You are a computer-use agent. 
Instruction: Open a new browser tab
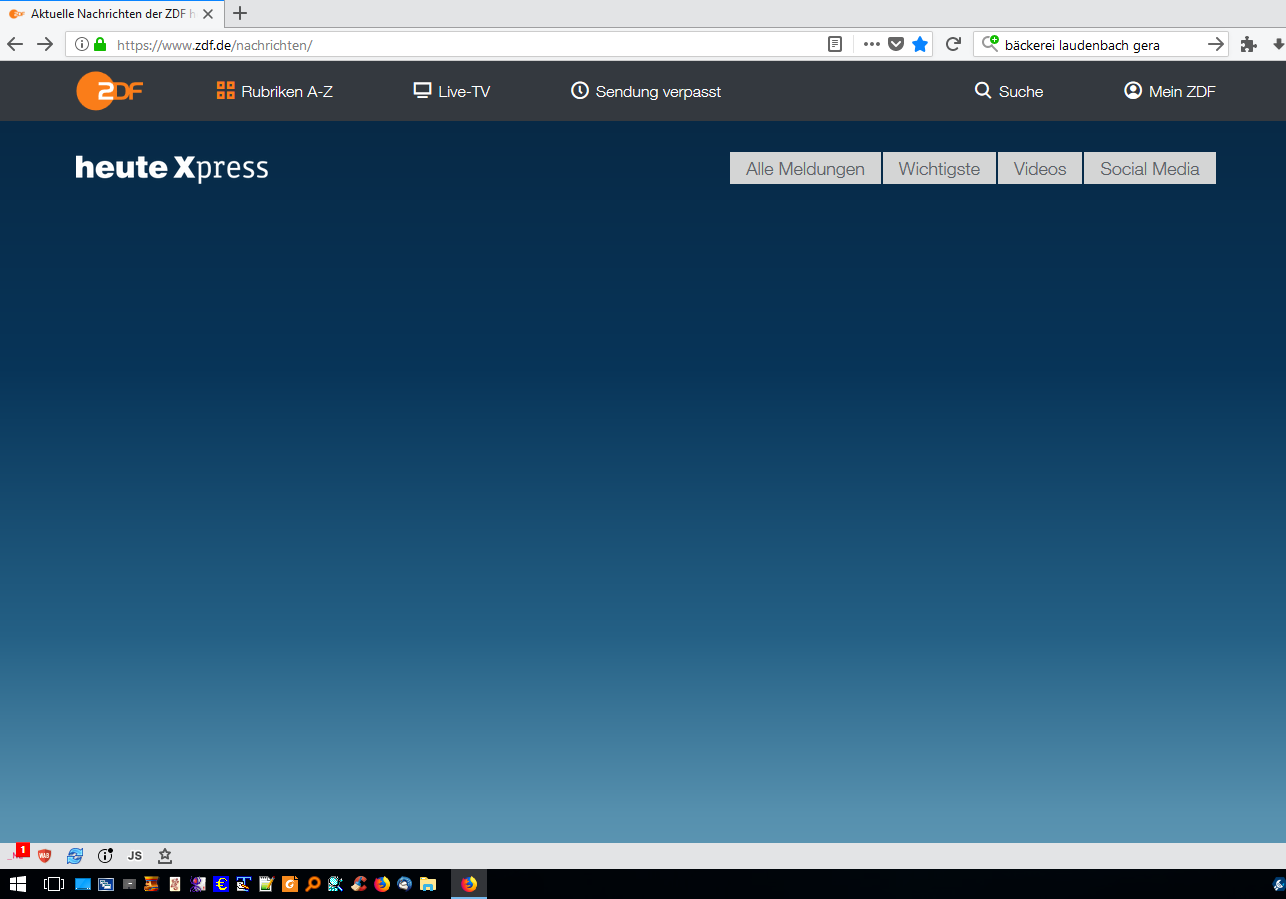[x=240, y=14]
